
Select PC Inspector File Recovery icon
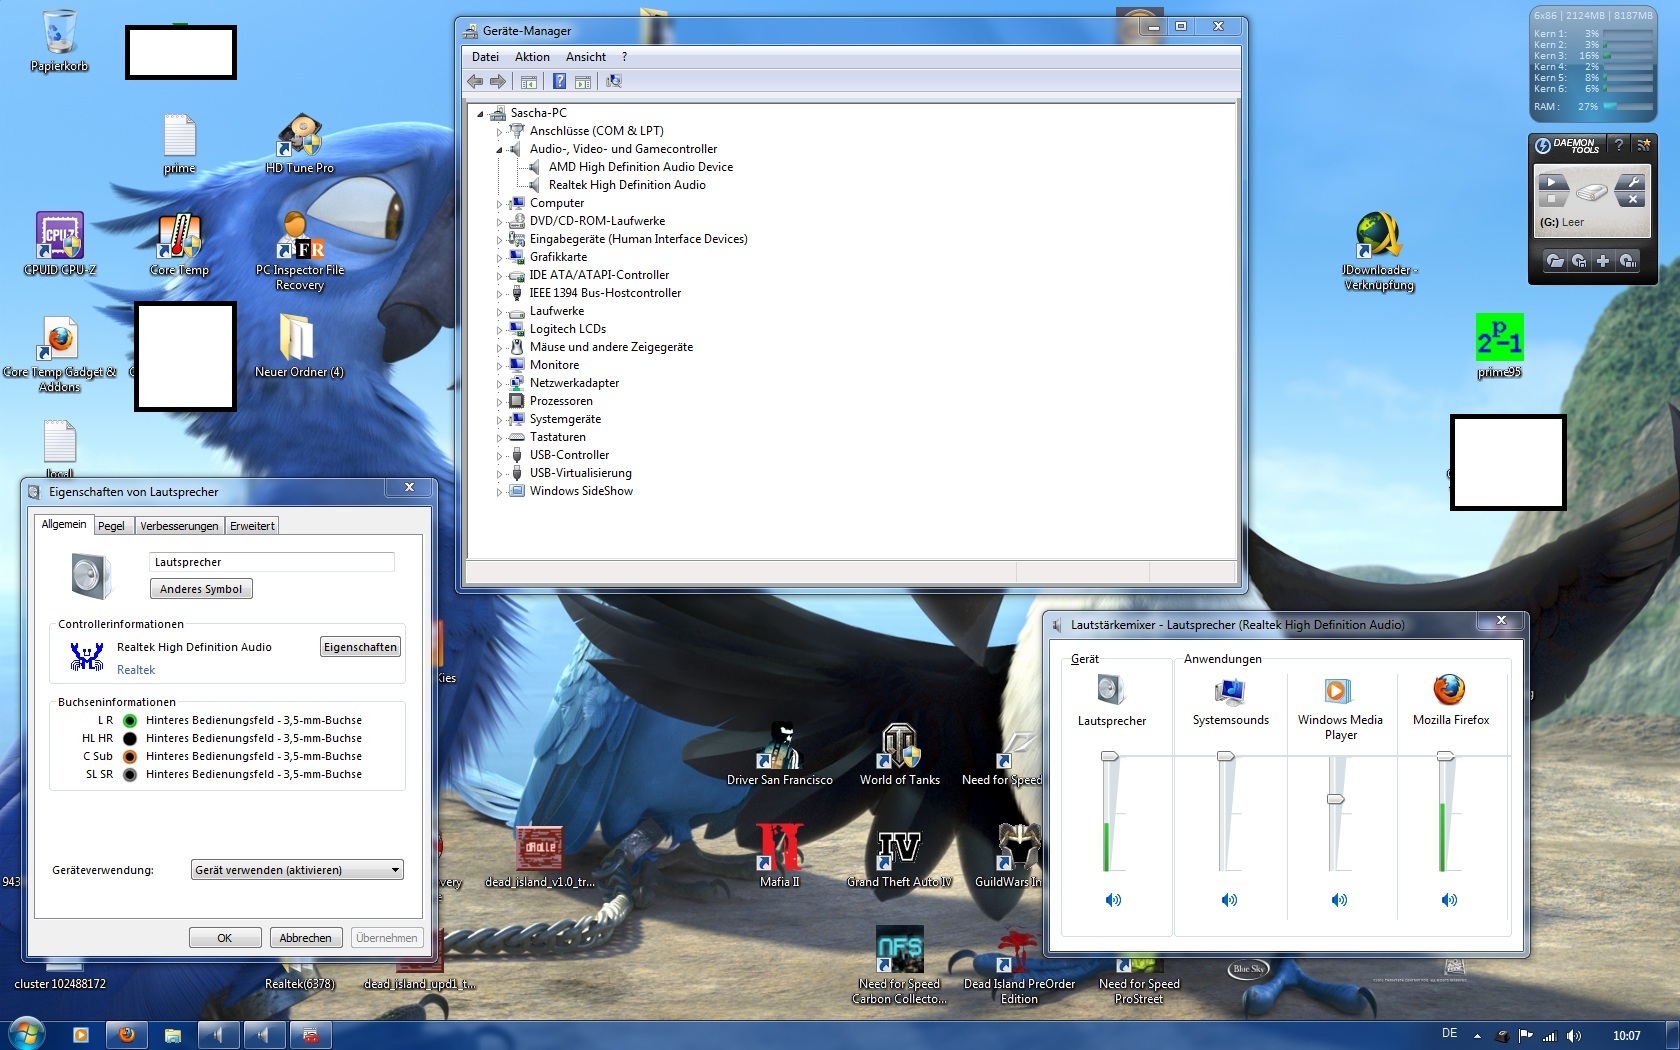300,252
